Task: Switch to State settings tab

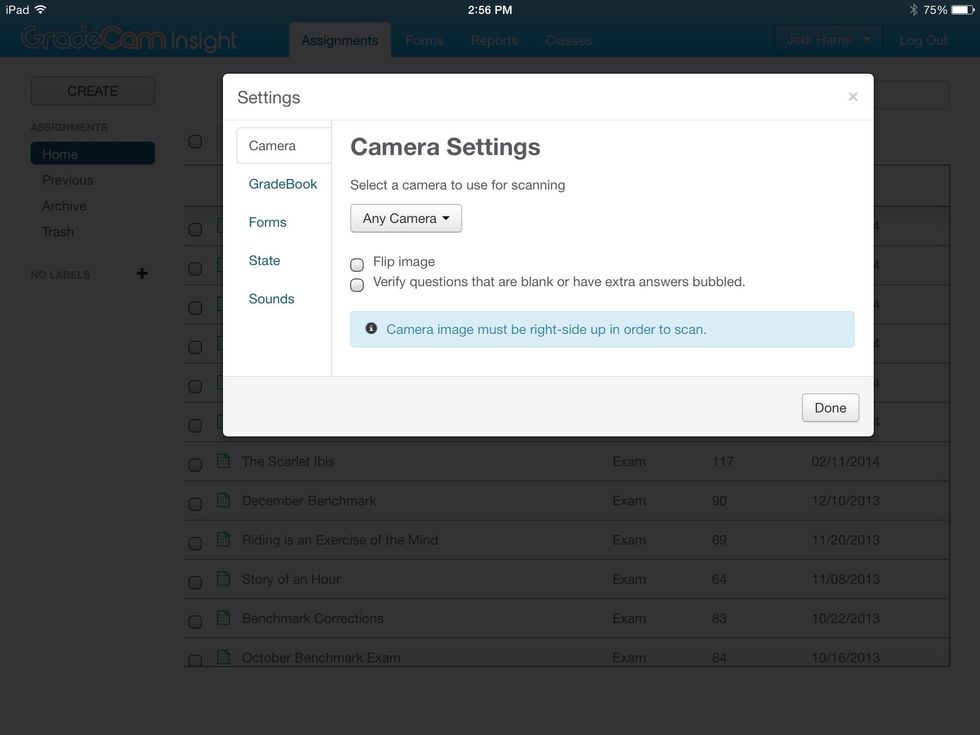Action: pos(264,260)
